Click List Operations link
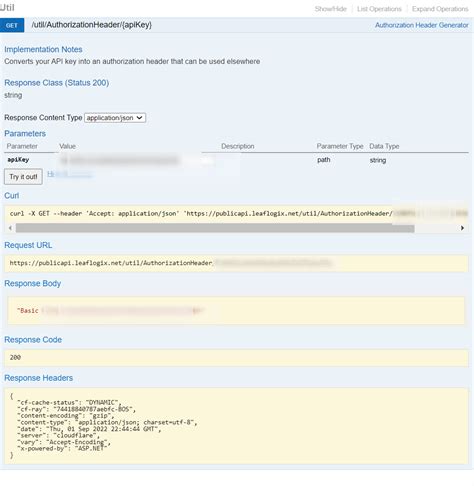Viewport: 474px width, 486px height. click(379, 9)
